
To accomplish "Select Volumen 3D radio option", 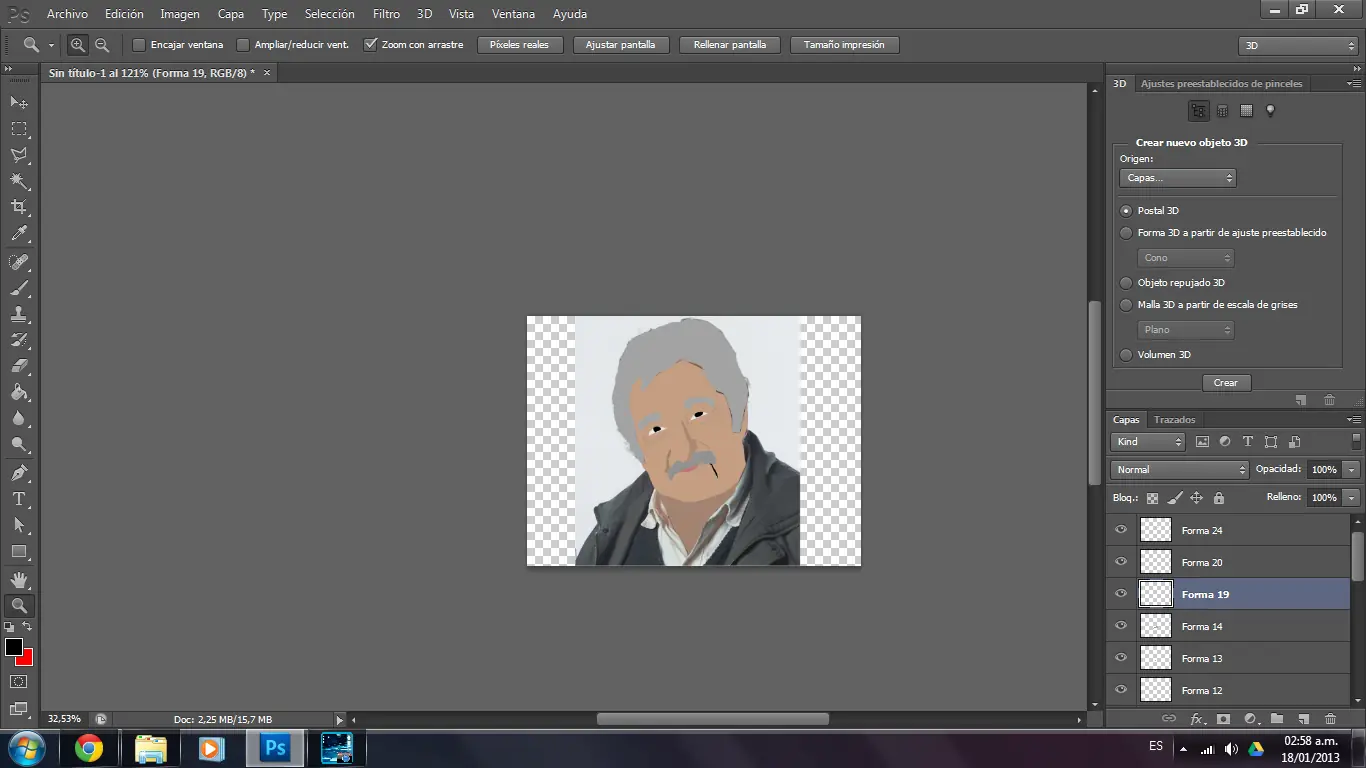I will tap(1126, 355).
